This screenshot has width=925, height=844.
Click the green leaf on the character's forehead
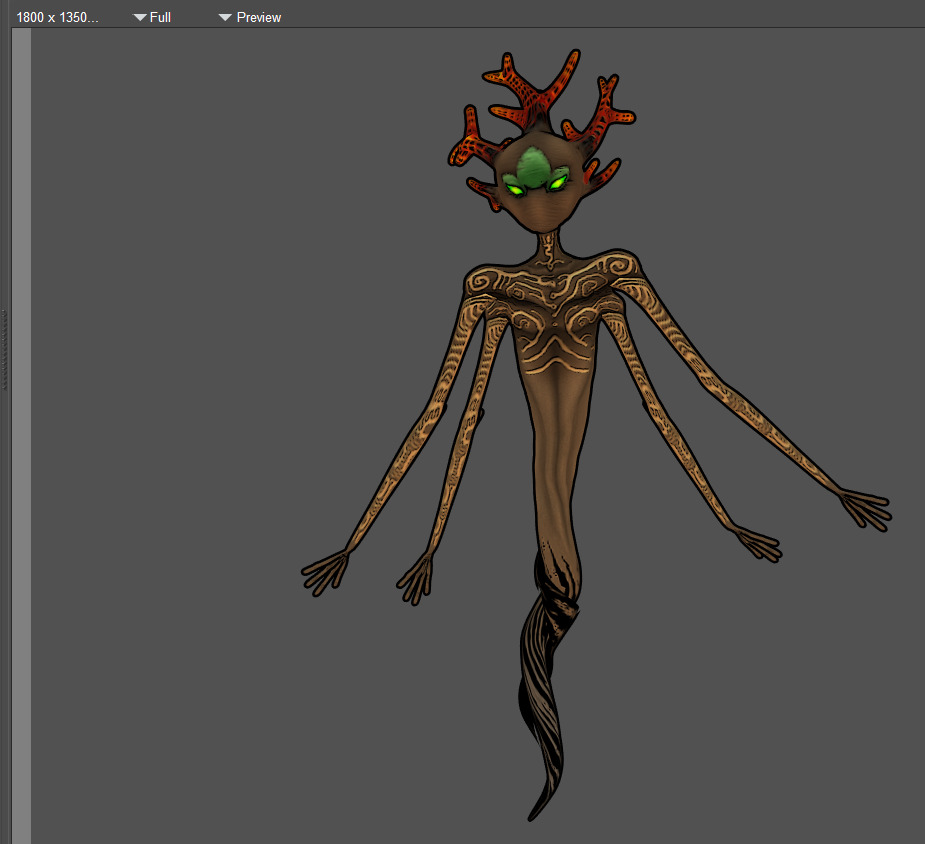tap(534, 164)
